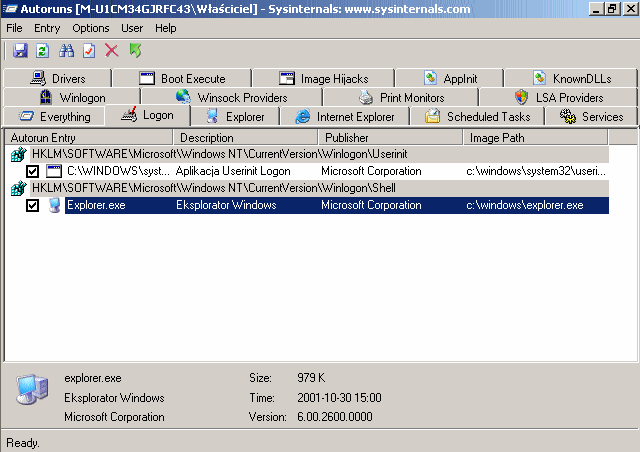Minimize the Autoruns window
This screenshot has height=452, width=640.
[596, 9]
